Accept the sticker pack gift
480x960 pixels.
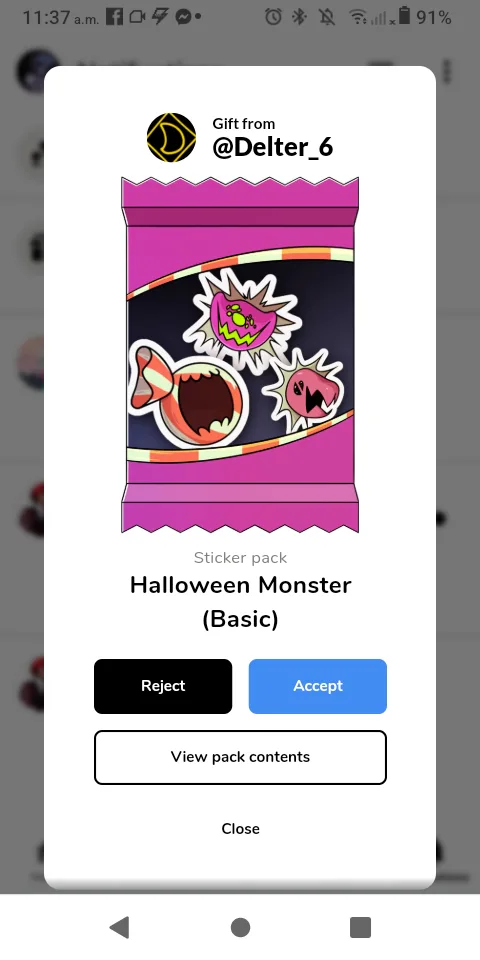[318, 686]
